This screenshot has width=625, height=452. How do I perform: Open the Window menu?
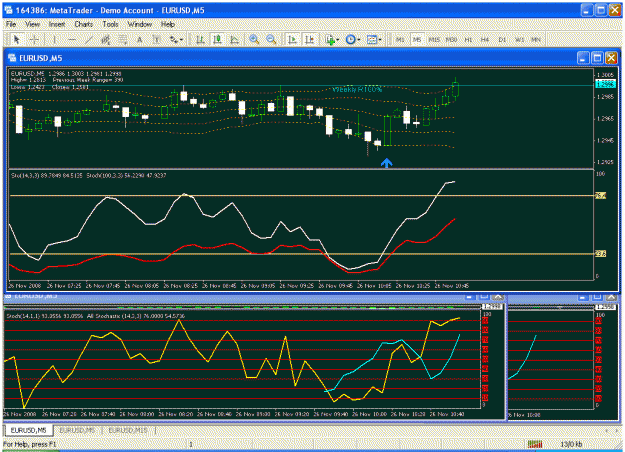click(x=140, y=24)
